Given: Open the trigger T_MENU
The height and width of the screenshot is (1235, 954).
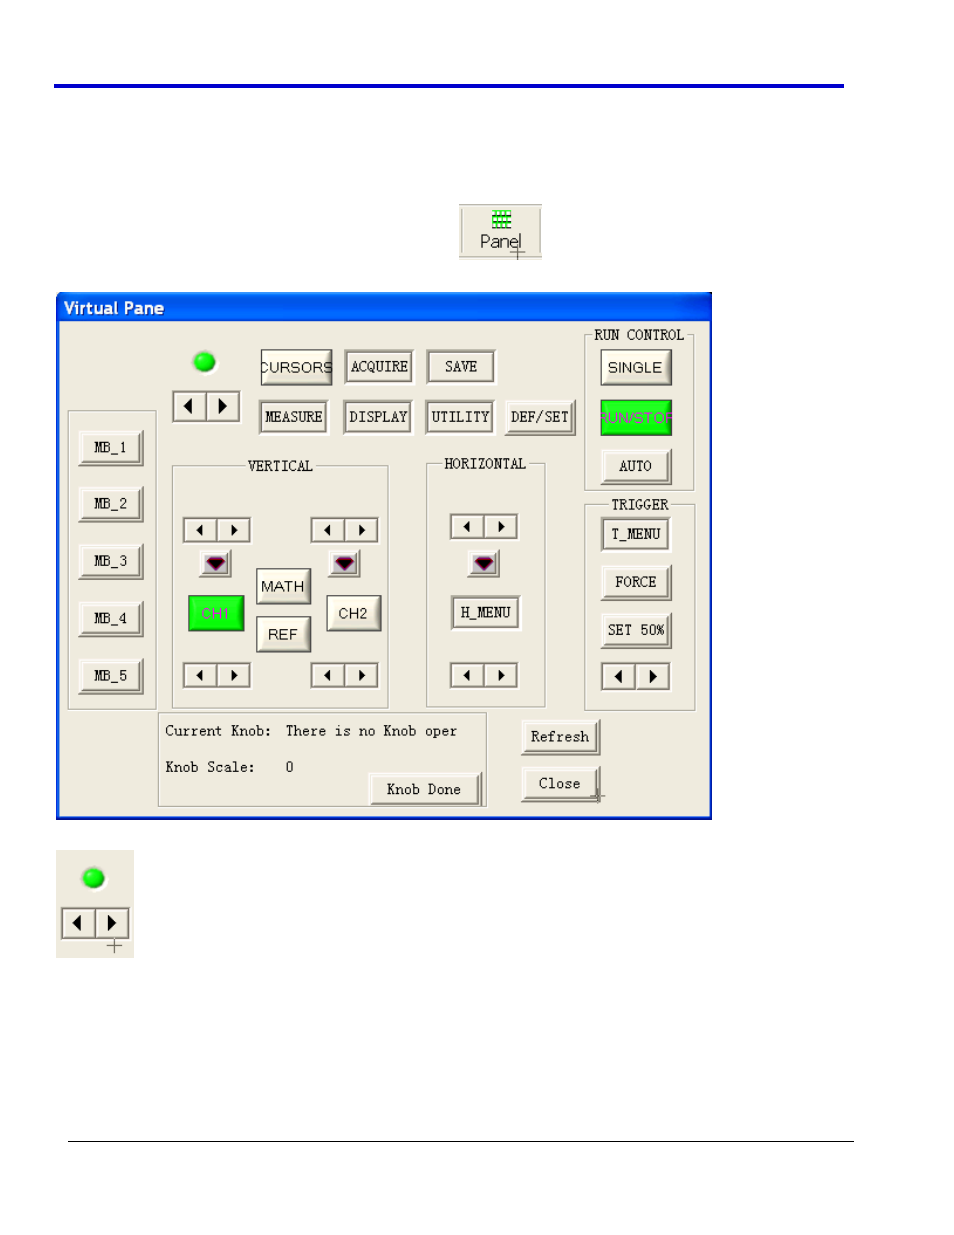Looking at the screenshot, I should coord(636,534).
